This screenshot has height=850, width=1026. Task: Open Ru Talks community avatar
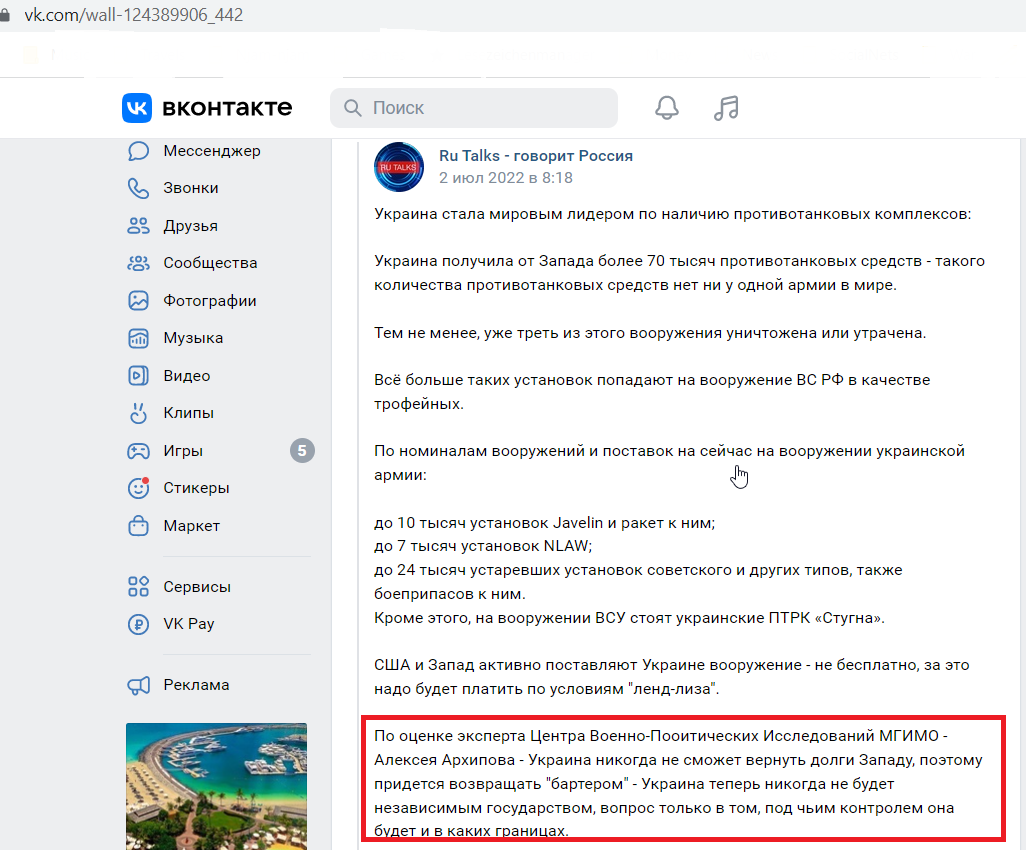pos(398,167)
